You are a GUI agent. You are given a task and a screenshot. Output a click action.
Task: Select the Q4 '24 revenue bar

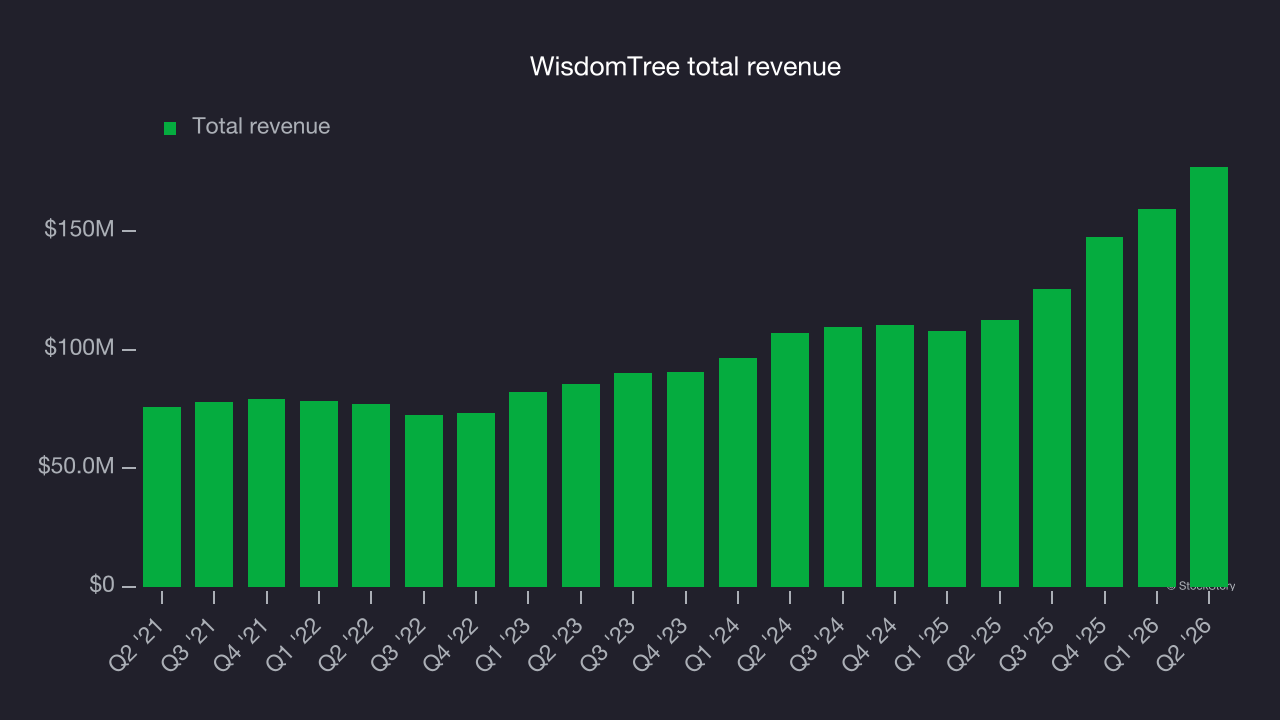pyautogui.click(x=895, y=456)
